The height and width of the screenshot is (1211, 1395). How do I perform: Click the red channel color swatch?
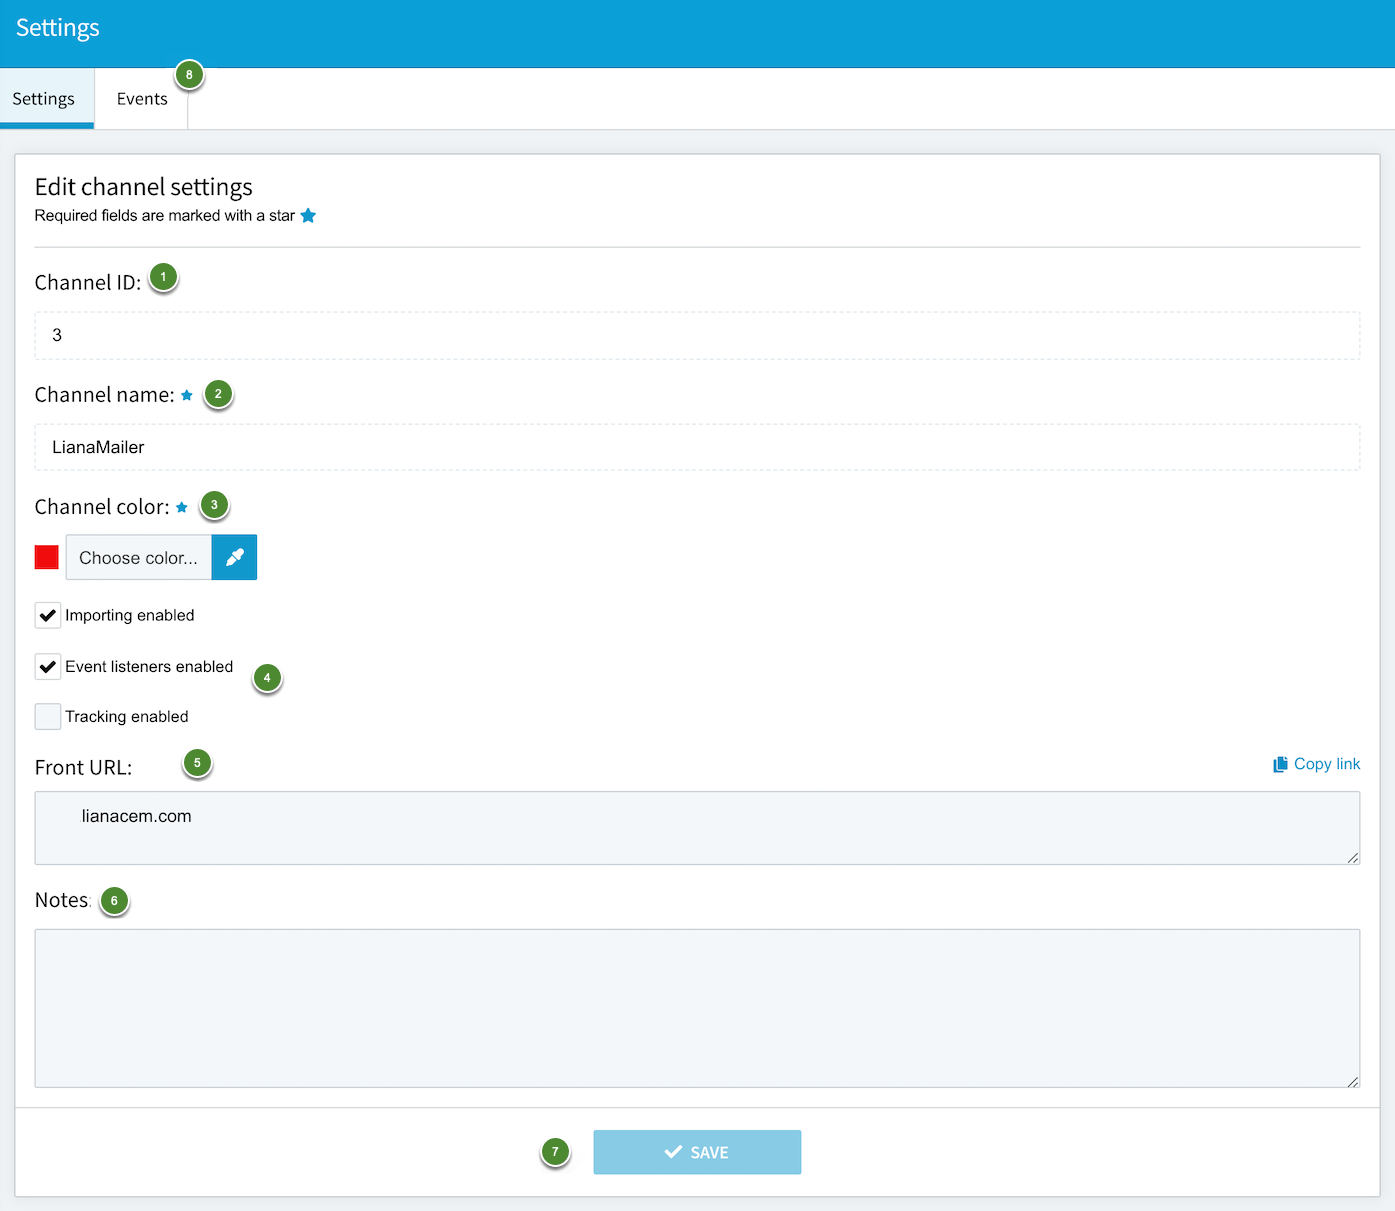coord(47,557)
